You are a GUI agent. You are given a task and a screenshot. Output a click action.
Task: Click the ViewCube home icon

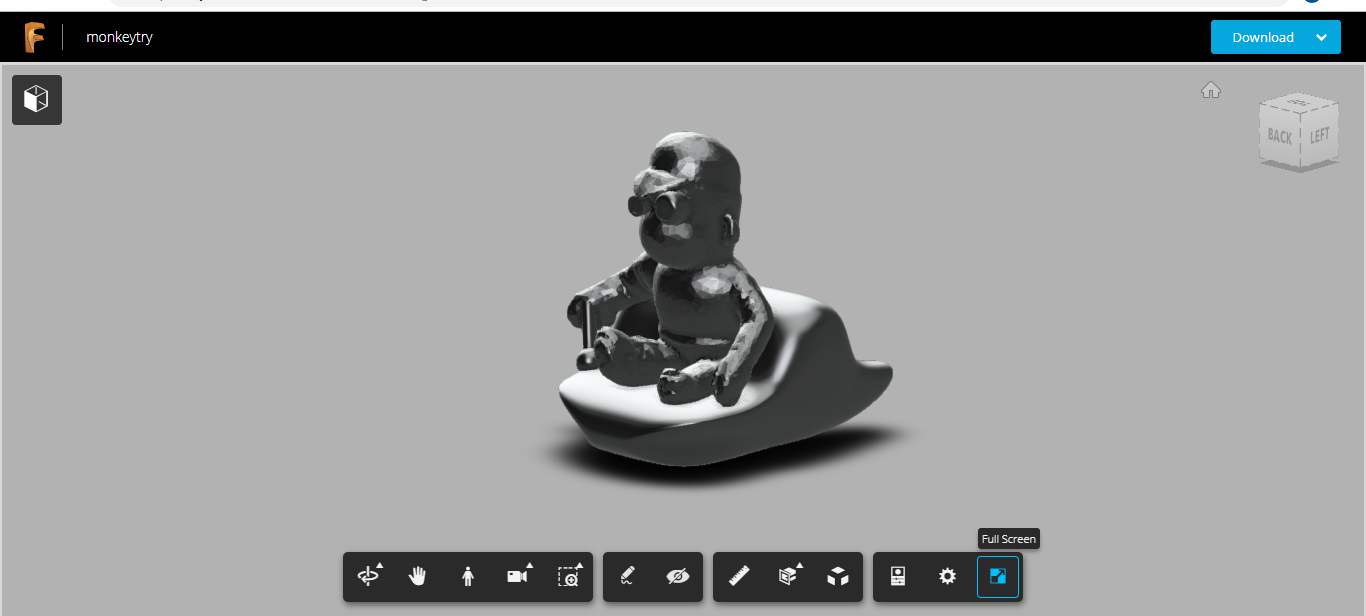click(1211, 89)
